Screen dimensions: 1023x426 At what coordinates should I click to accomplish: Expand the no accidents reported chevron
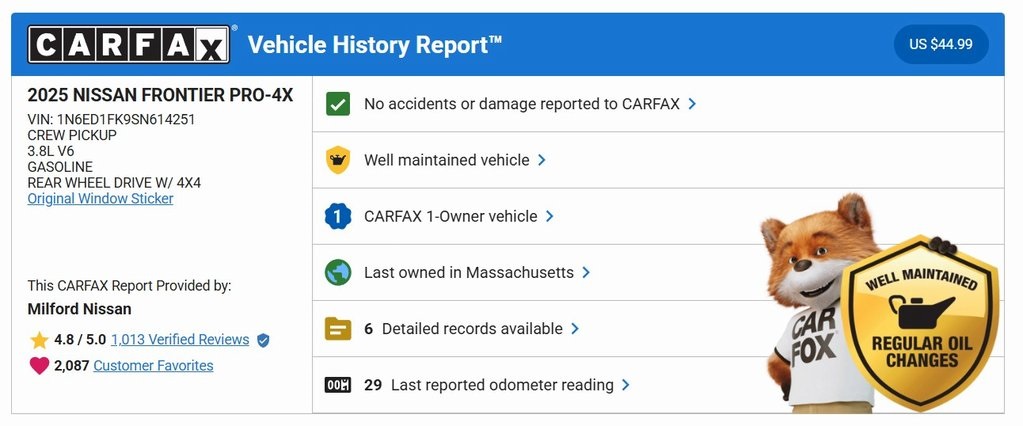pyautogui.click(x=692, y=104)
